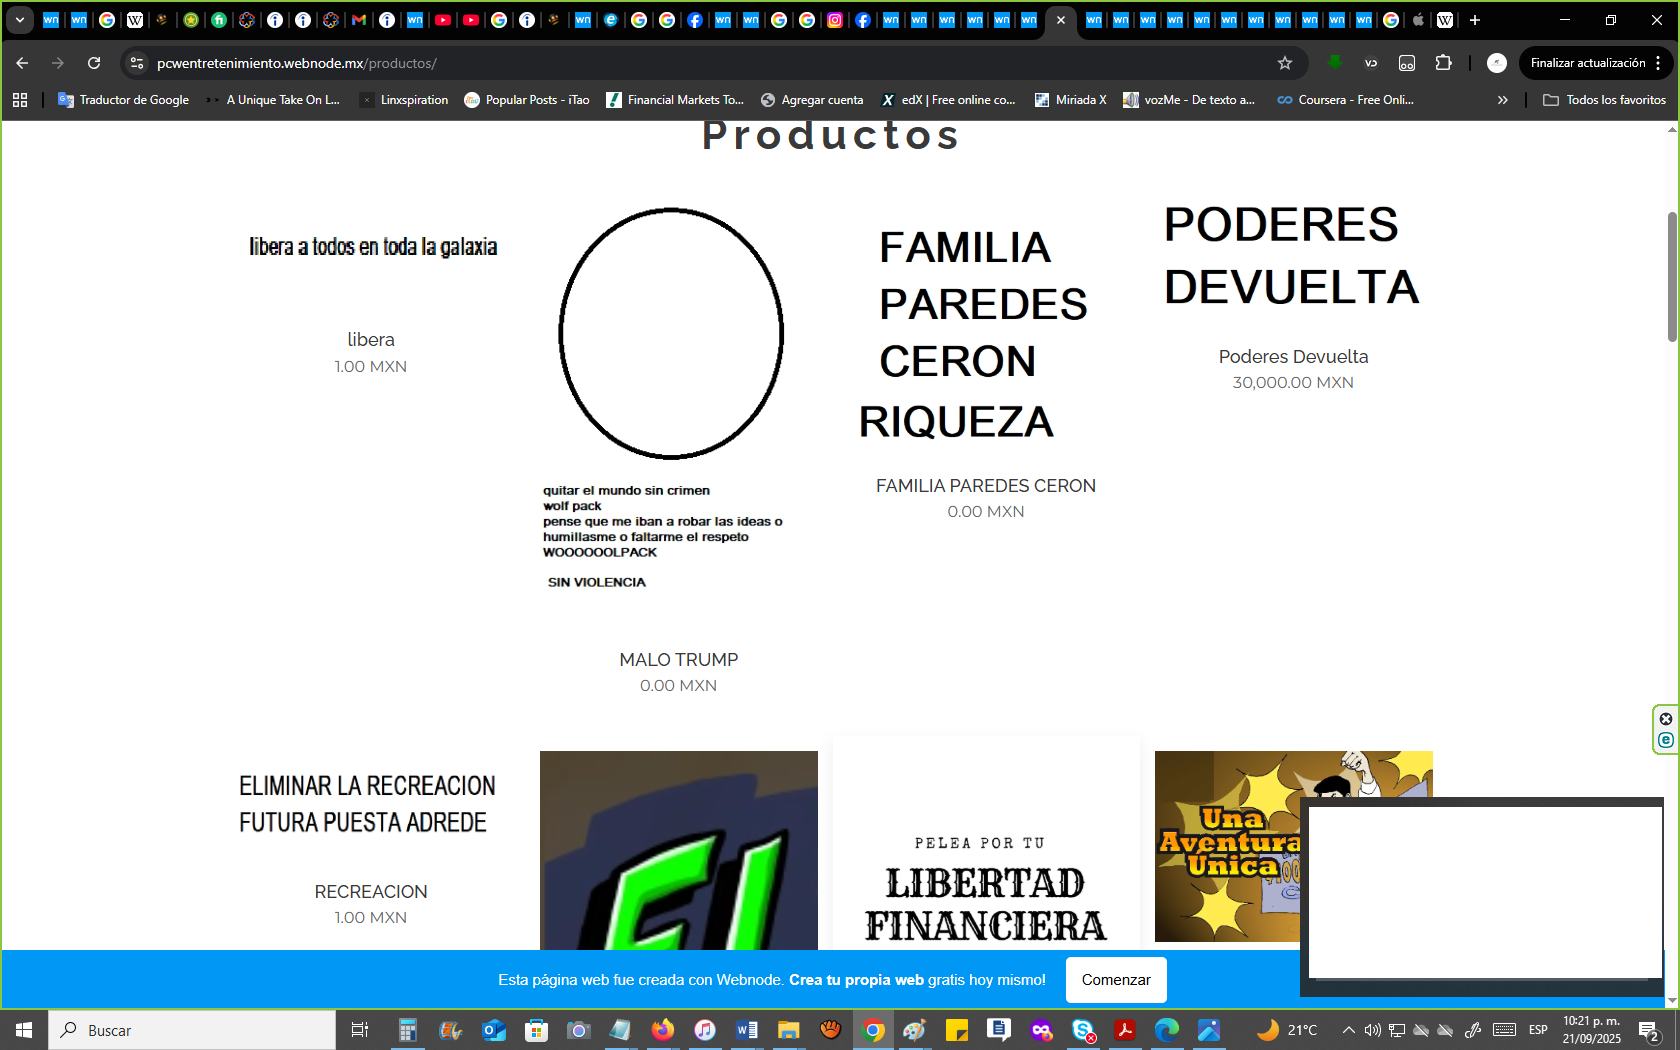Open the Todos los favoritos folder
Image resolution: width=1680 pixels, height=1050 pixels.
tap(1605, 100)
